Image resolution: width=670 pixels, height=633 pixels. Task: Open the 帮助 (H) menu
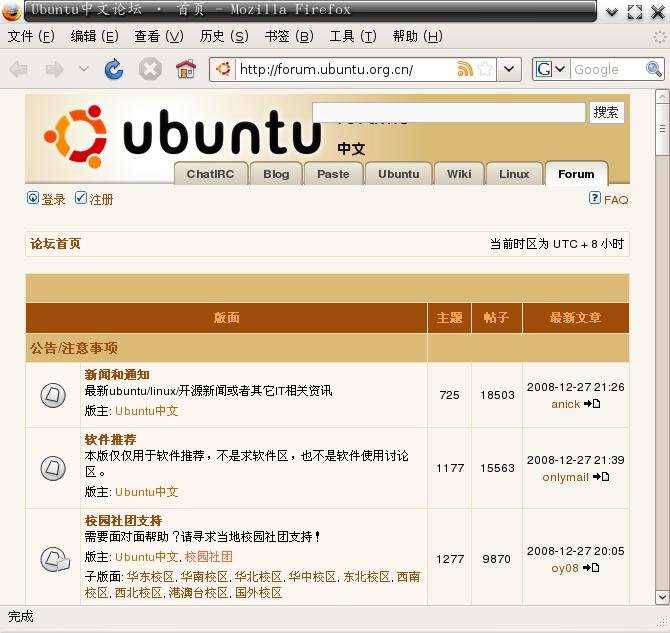(417, 36)
